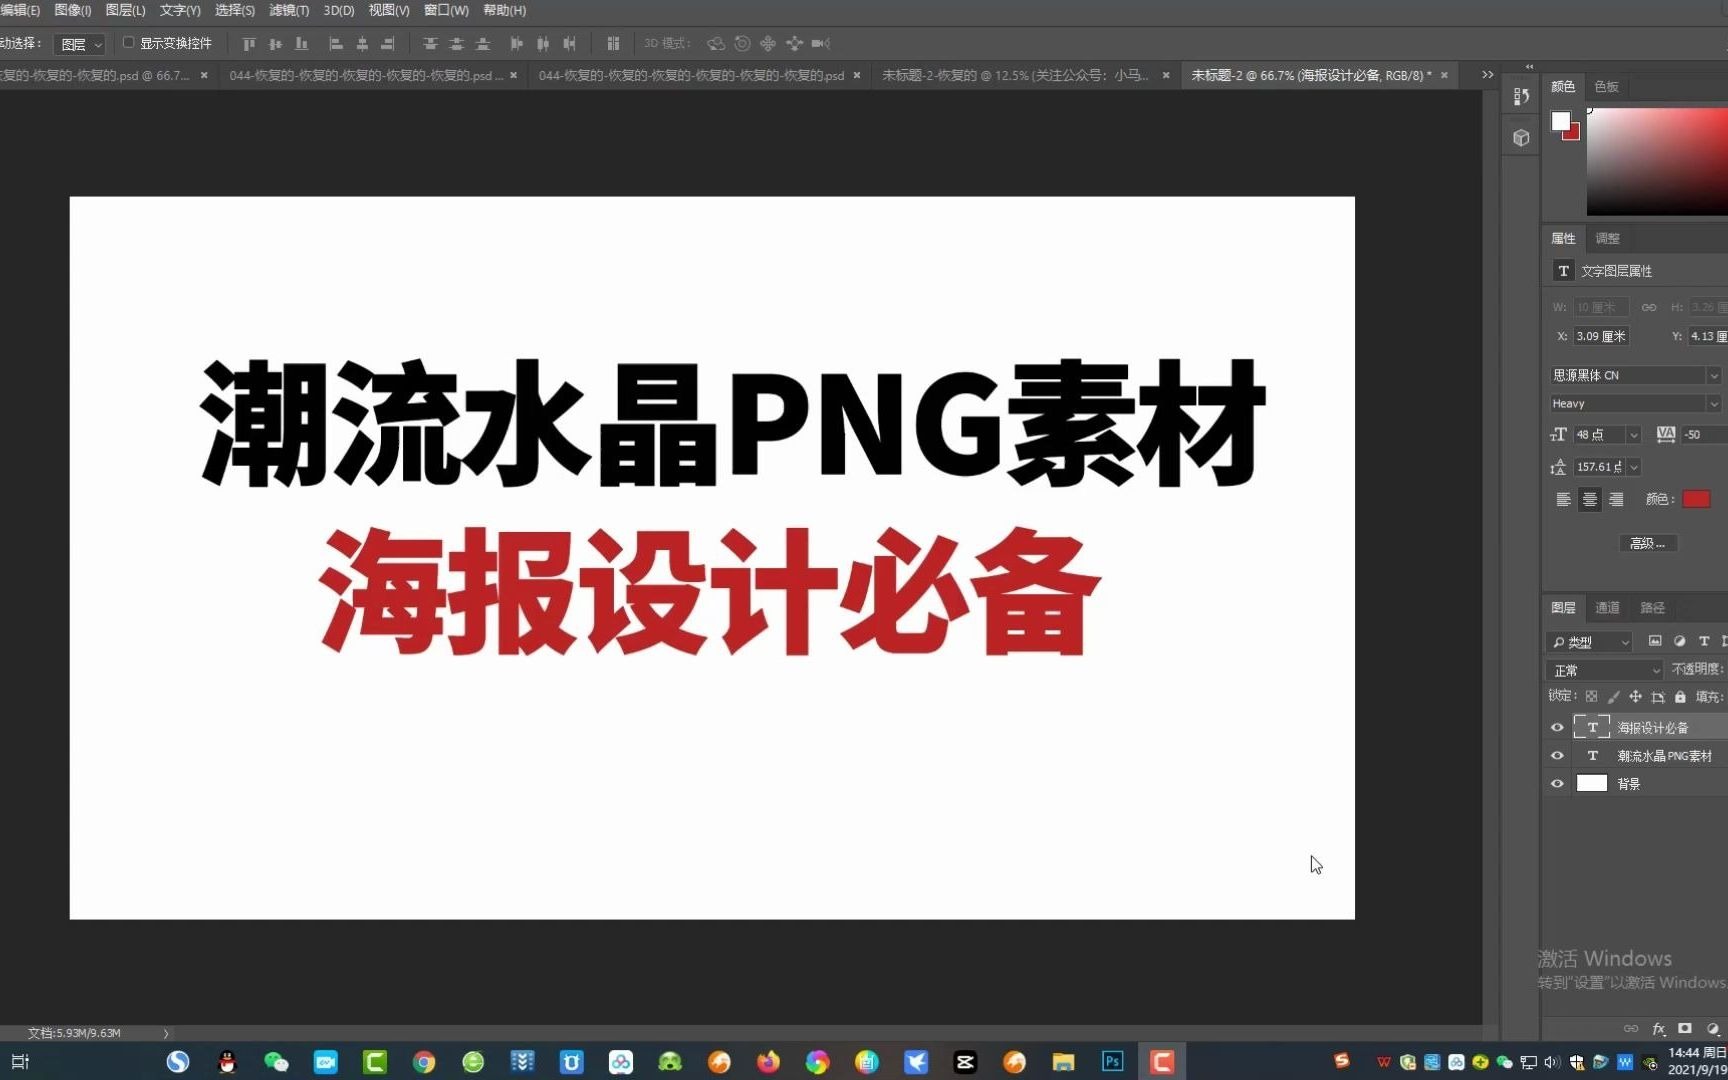This screenshot has height=1080, width=1728.
Task: Hide the 潮流水晶PNG素材 layer
Action: [x=1557, y=756]
